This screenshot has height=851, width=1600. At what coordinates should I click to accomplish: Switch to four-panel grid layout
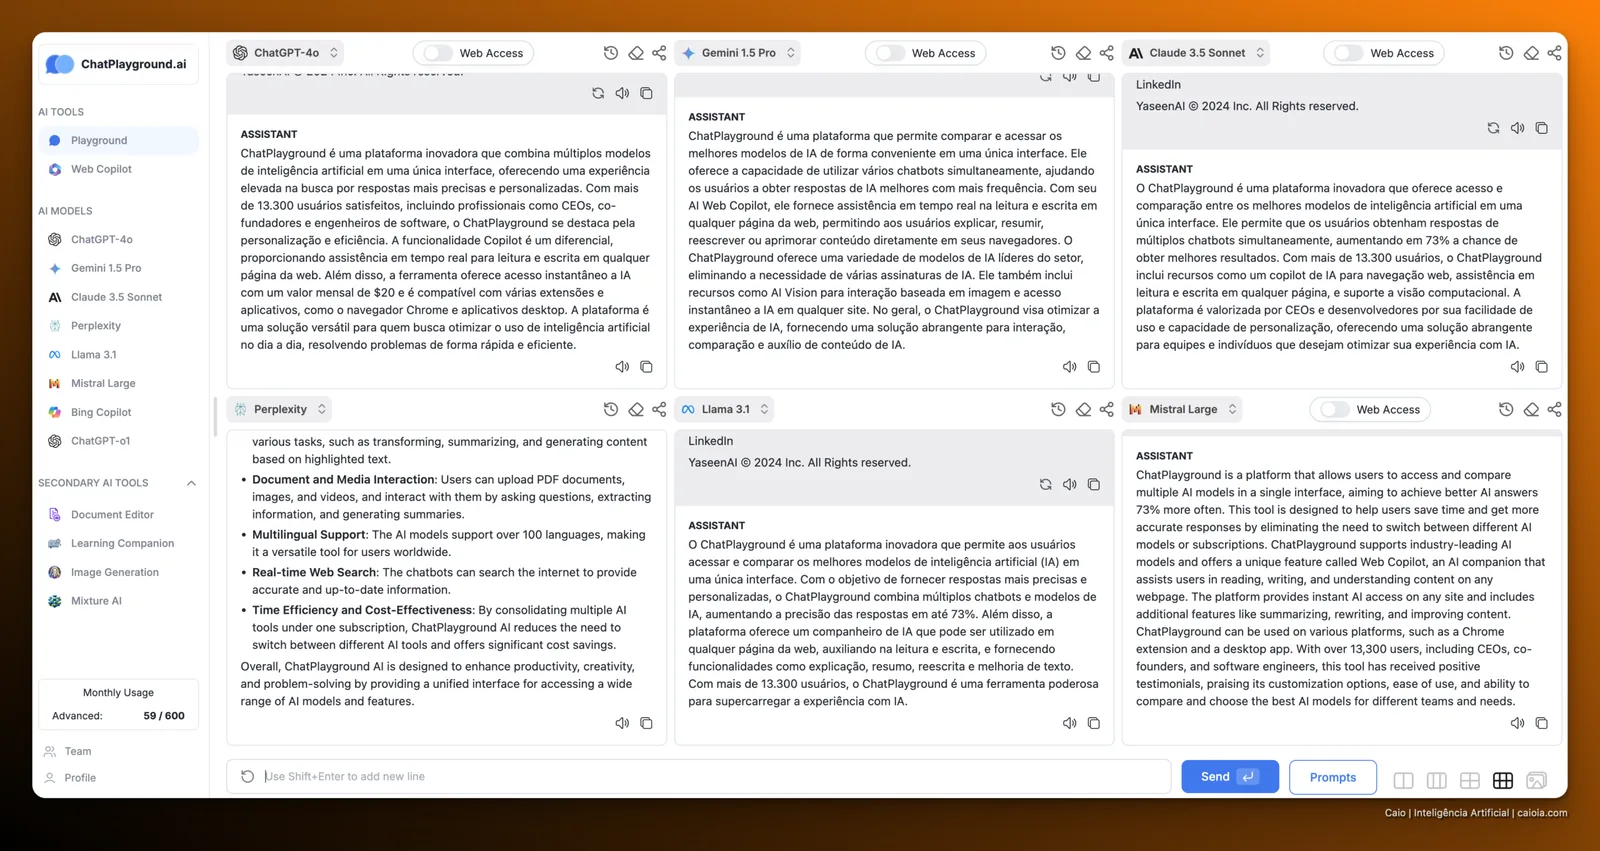coord(1470,780)
